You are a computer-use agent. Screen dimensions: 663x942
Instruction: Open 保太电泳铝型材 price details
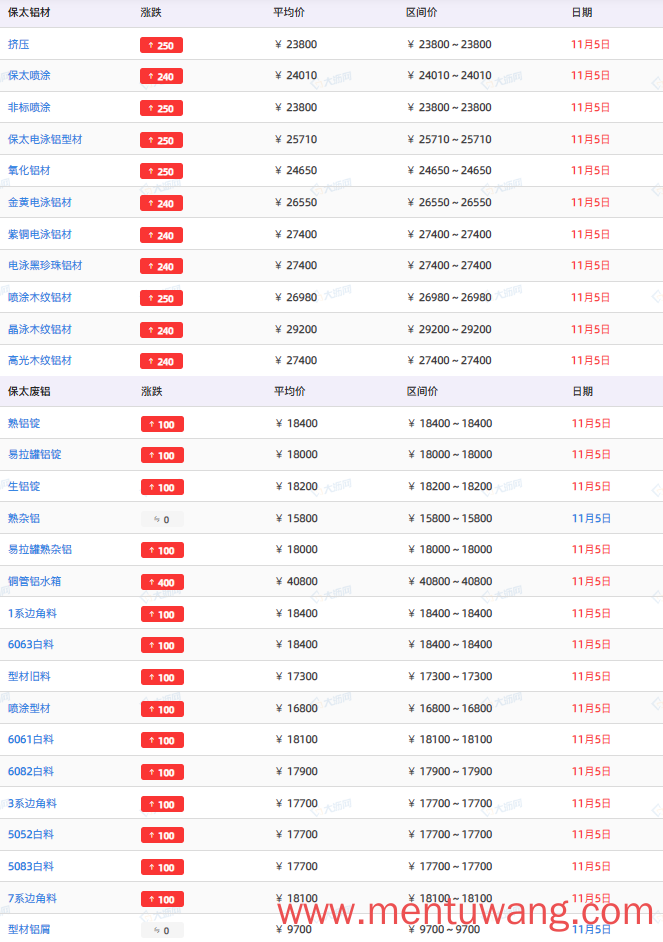pyautogui.click(x=45, y=139)
